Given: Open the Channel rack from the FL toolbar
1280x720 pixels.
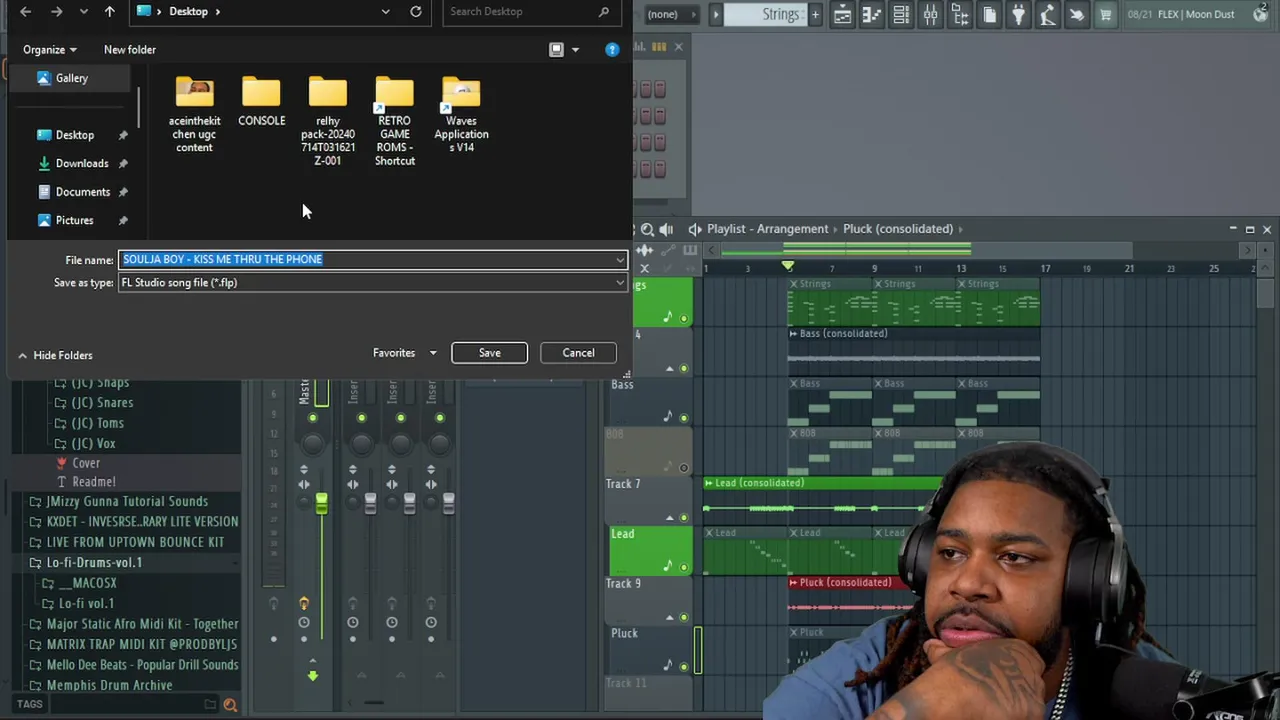Looking at the screenshot, I should coord(901,14).
